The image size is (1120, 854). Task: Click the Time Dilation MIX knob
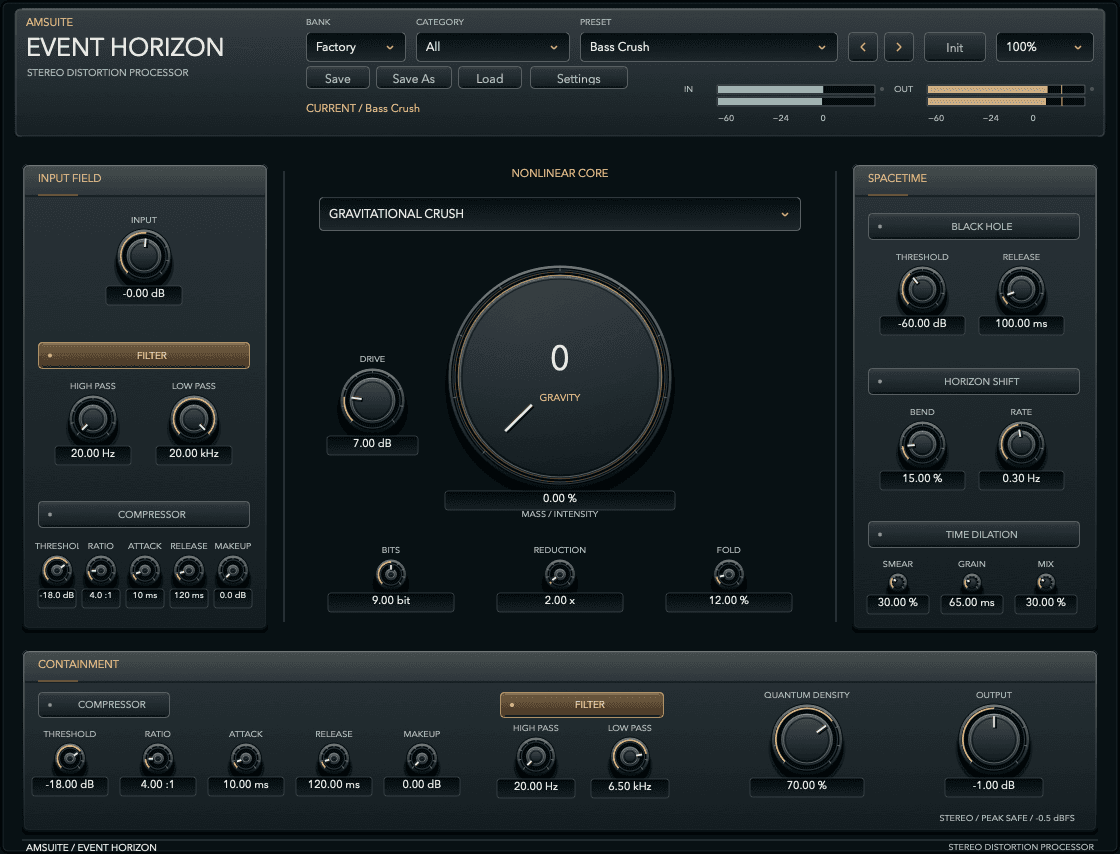coord(1046,583)
